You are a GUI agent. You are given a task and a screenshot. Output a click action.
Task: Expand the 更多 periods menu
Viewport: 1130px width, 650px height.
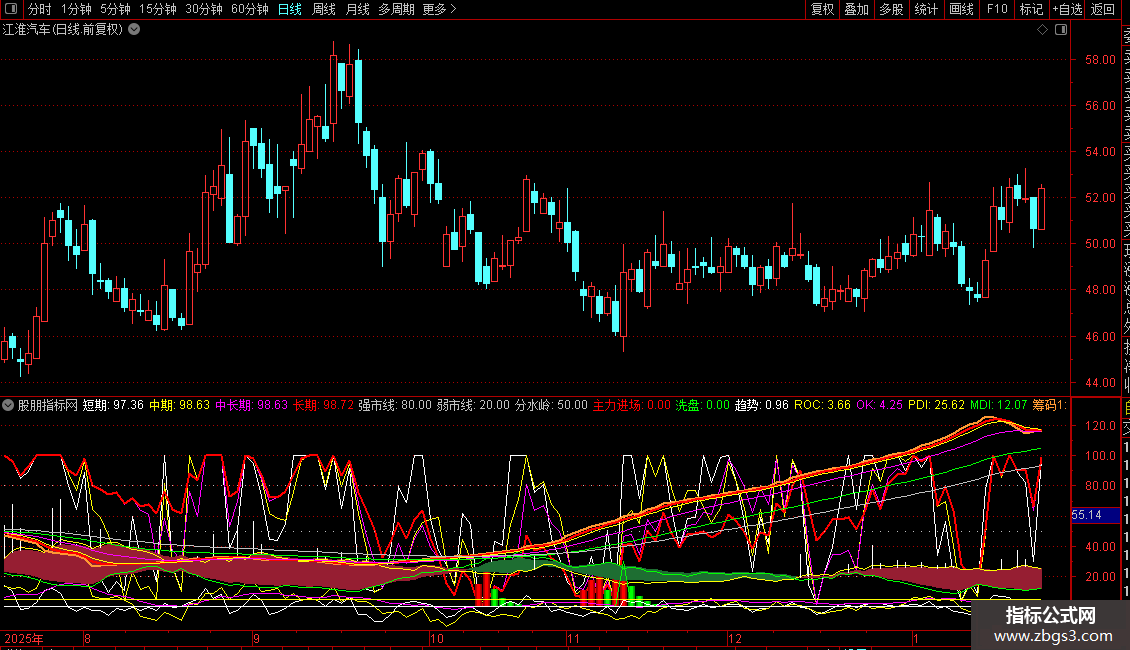tap(439, 9)
